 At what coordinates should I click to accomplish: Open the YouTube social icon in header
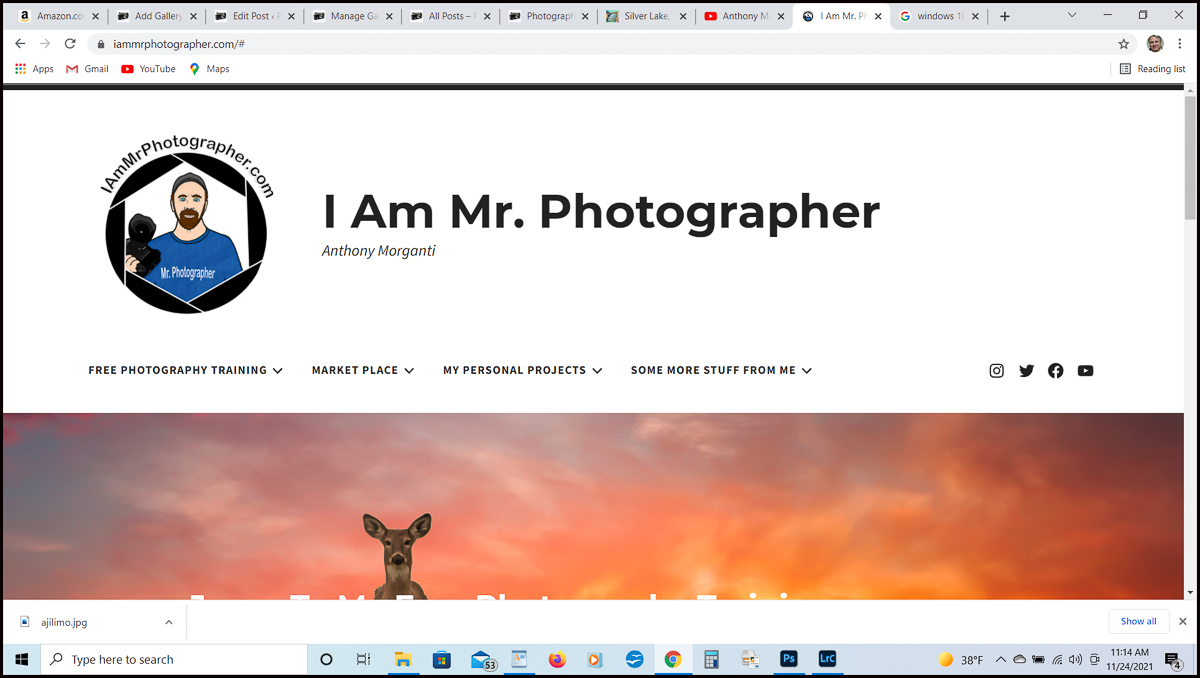coord(1085,371)
